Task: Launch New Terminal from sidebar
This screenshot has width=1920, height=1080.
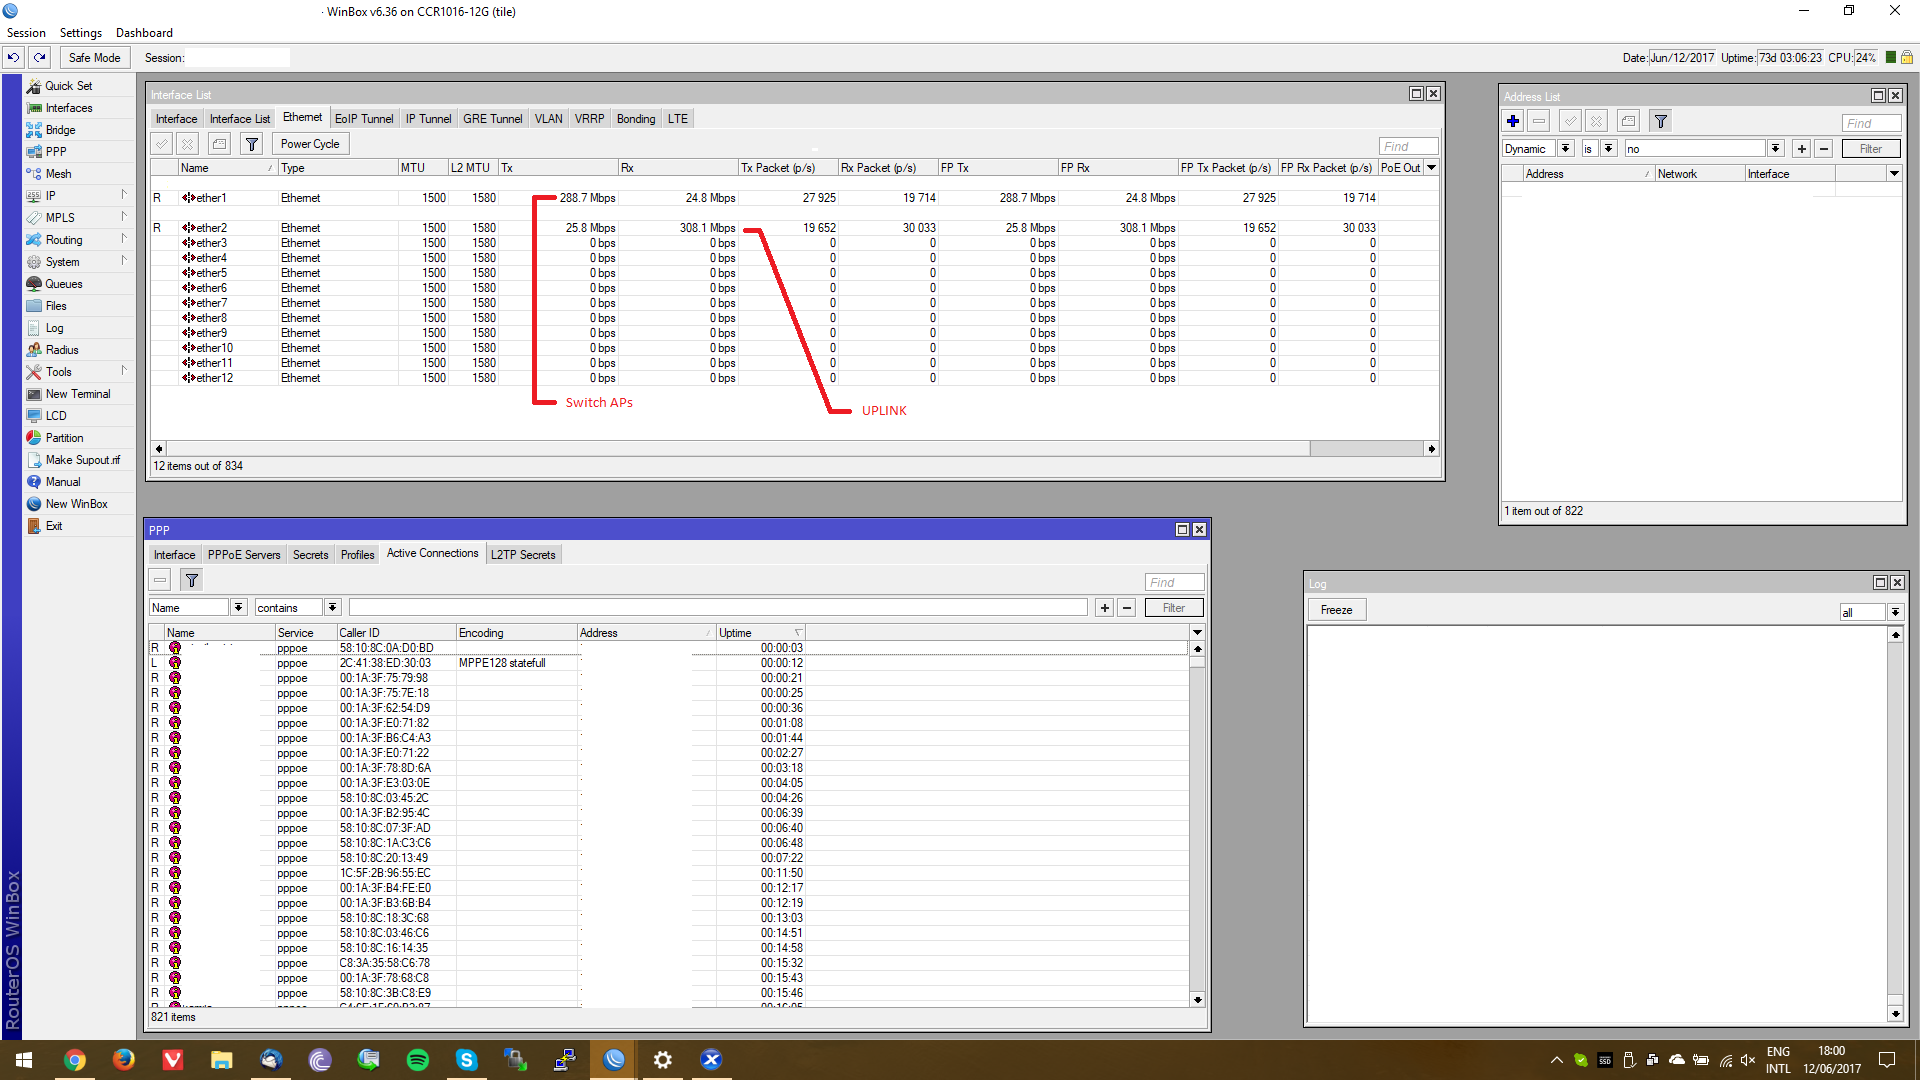Action: pos(77,394)
